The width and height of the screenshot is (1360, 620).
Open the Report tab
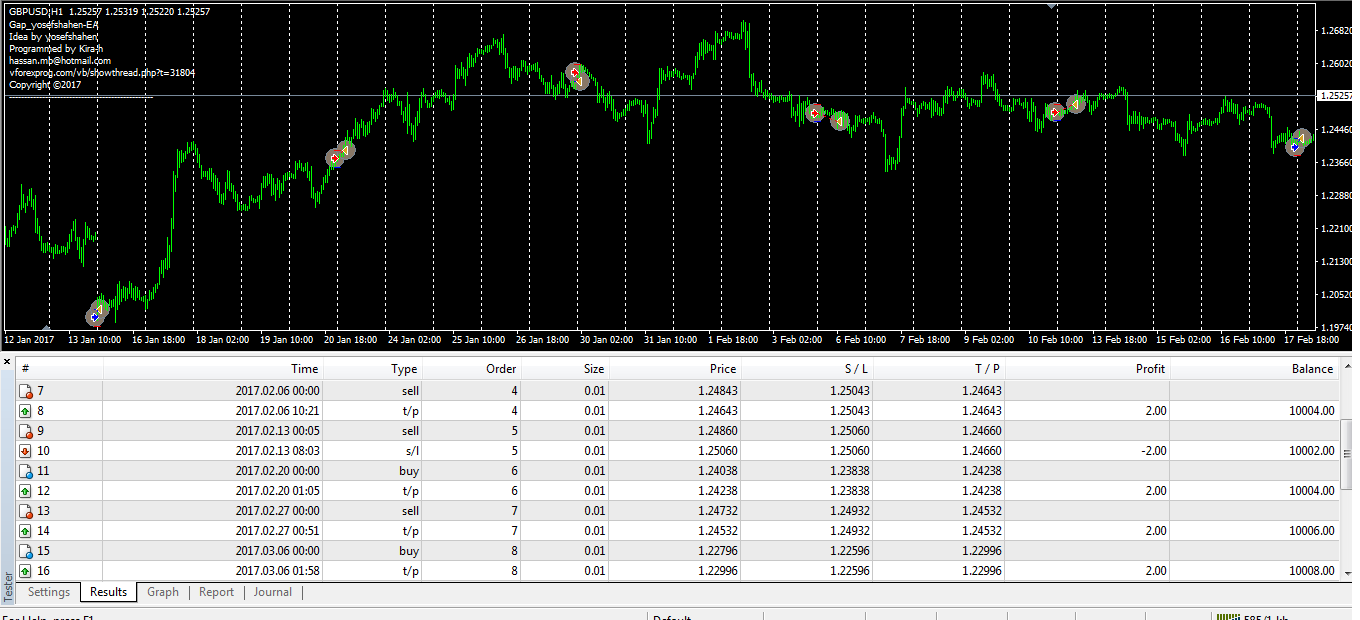click(216, 592)
